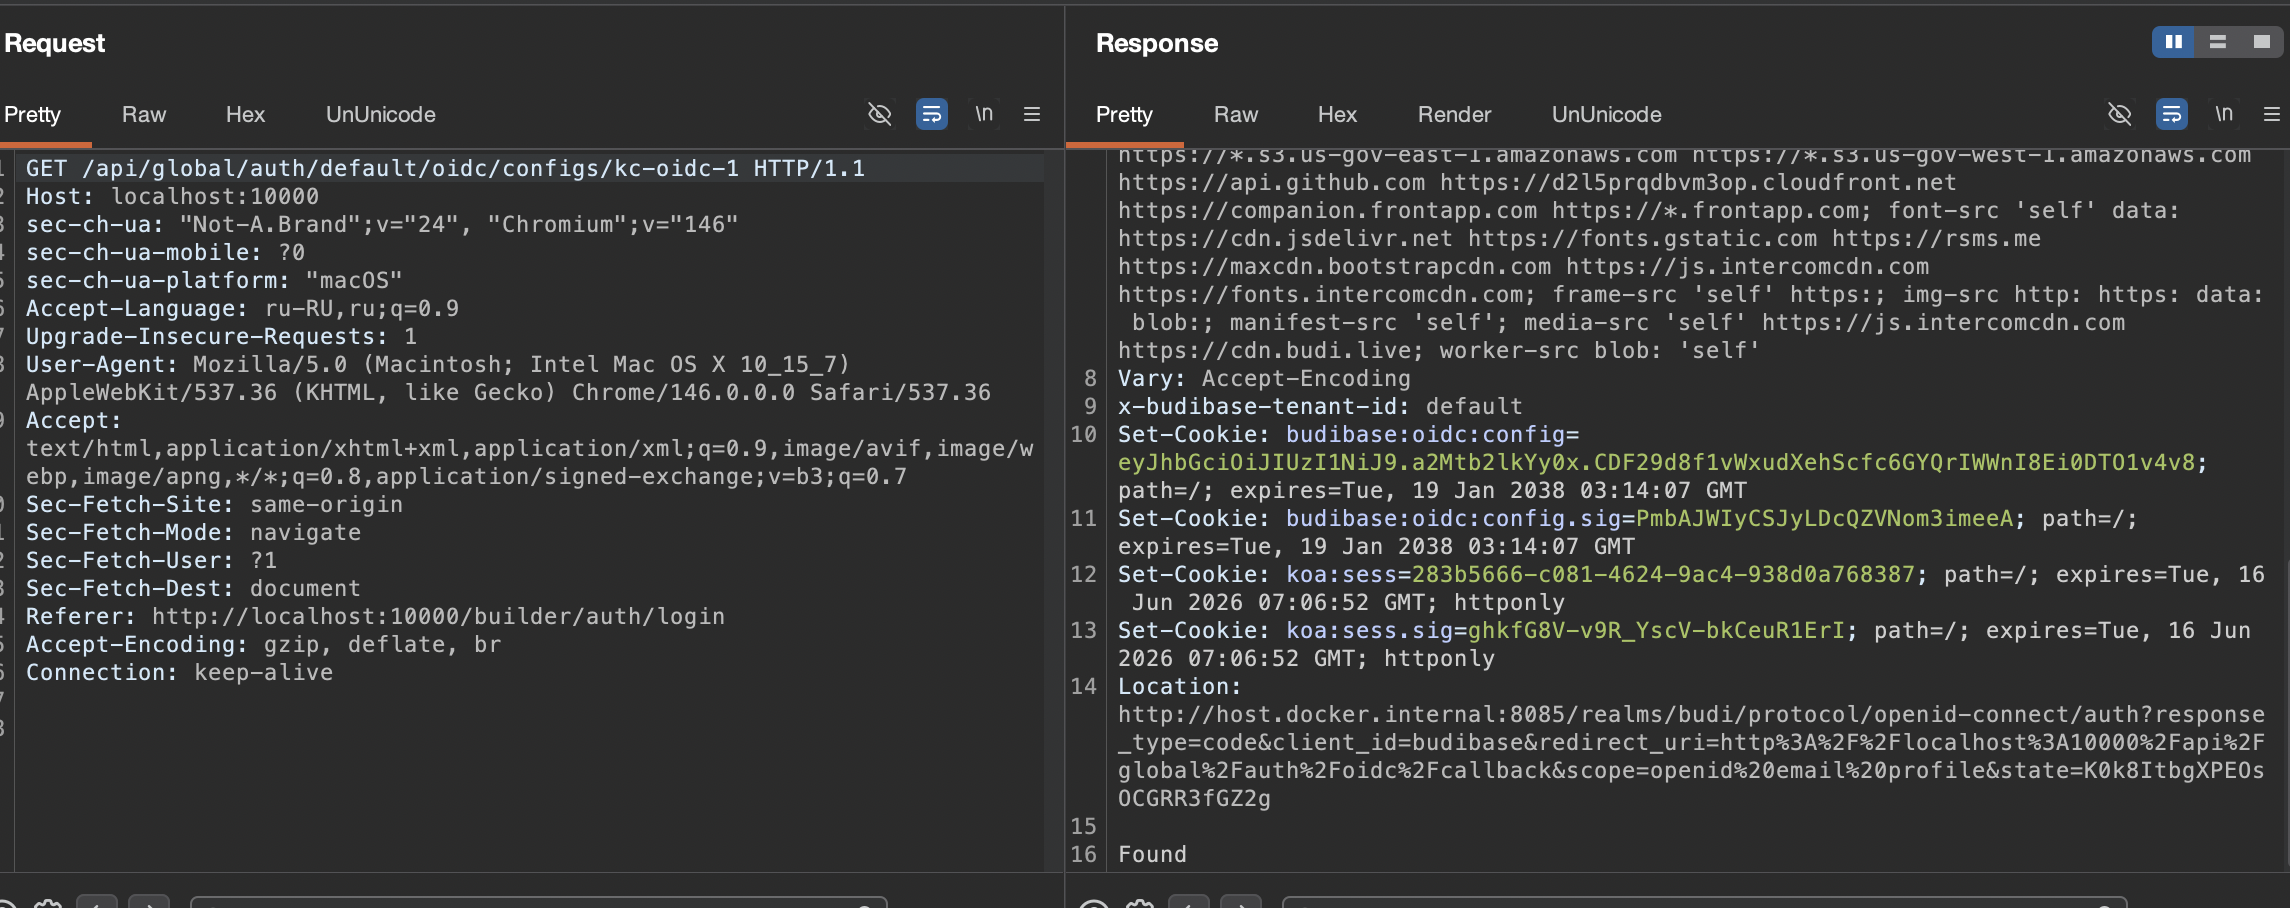Open the Request panel hamburger options menu
This screenshot has height=908, width=2290.
click(x=1032, y=114)
